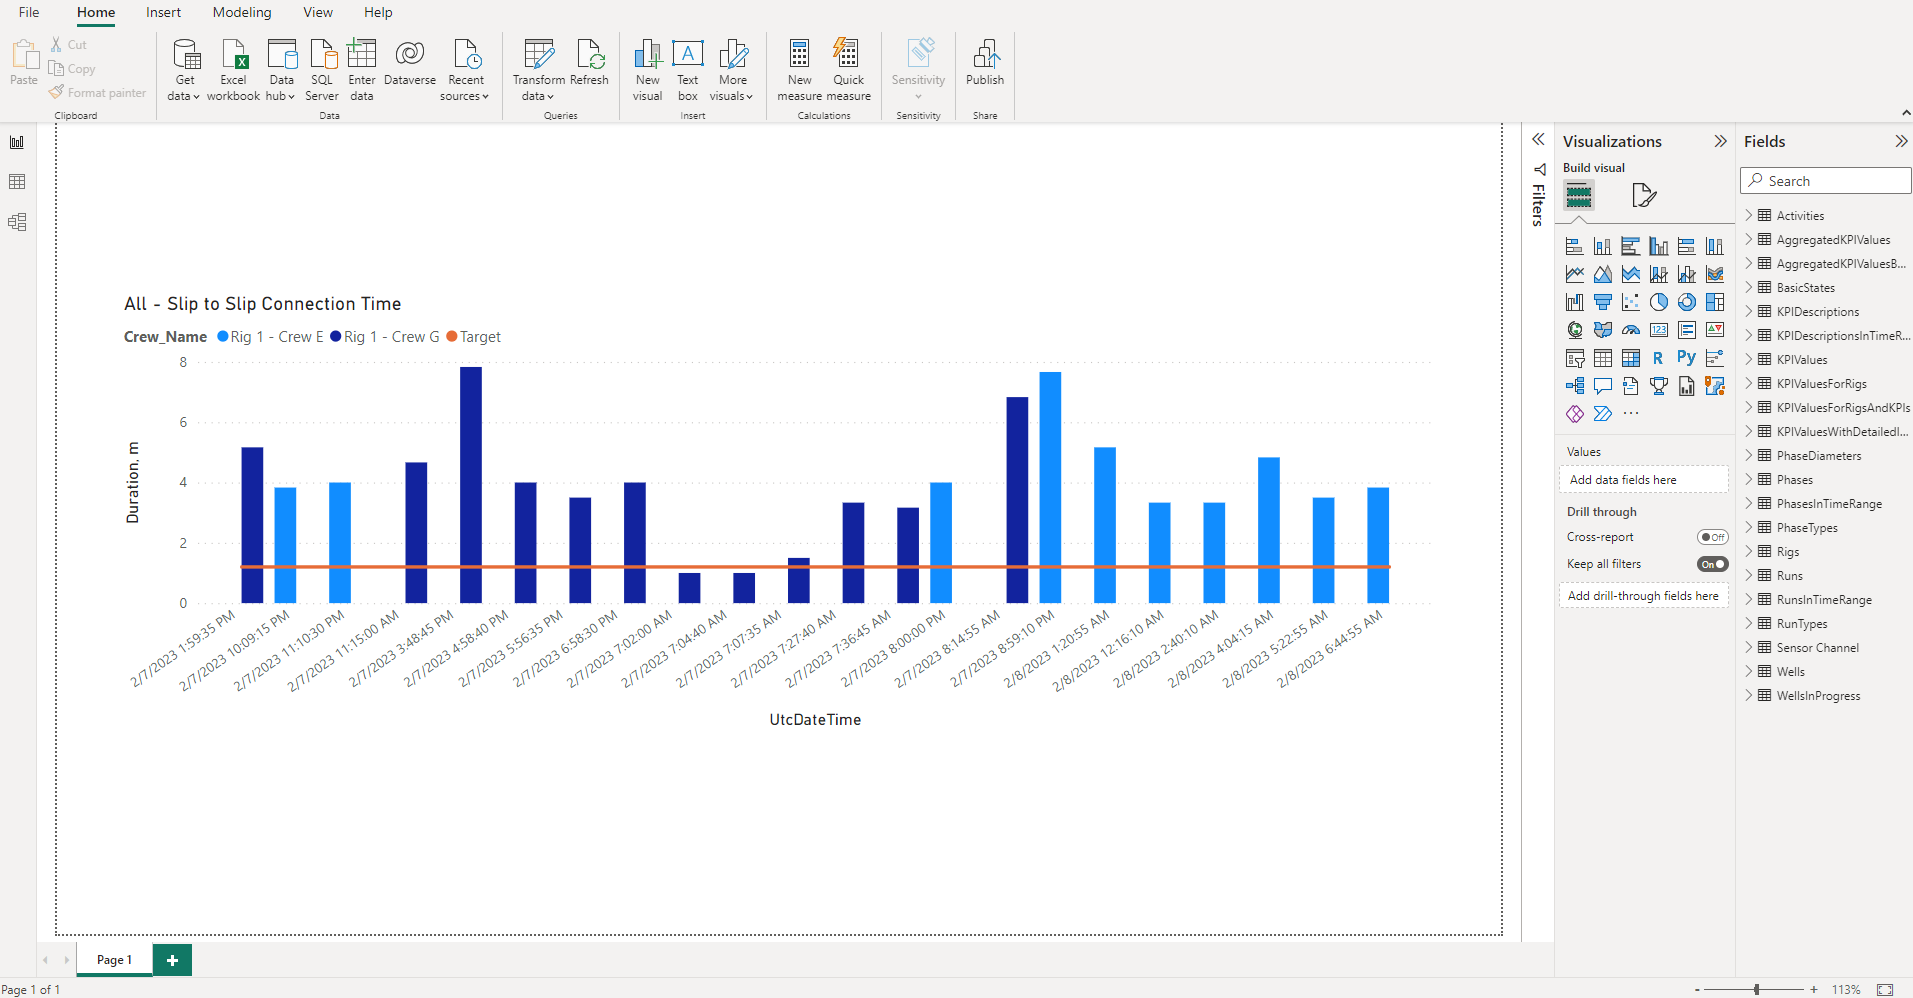Viewport: 1913px width, 998px height.
Task: Click the zoom slider in status bar
Action: pos(1756,989)
